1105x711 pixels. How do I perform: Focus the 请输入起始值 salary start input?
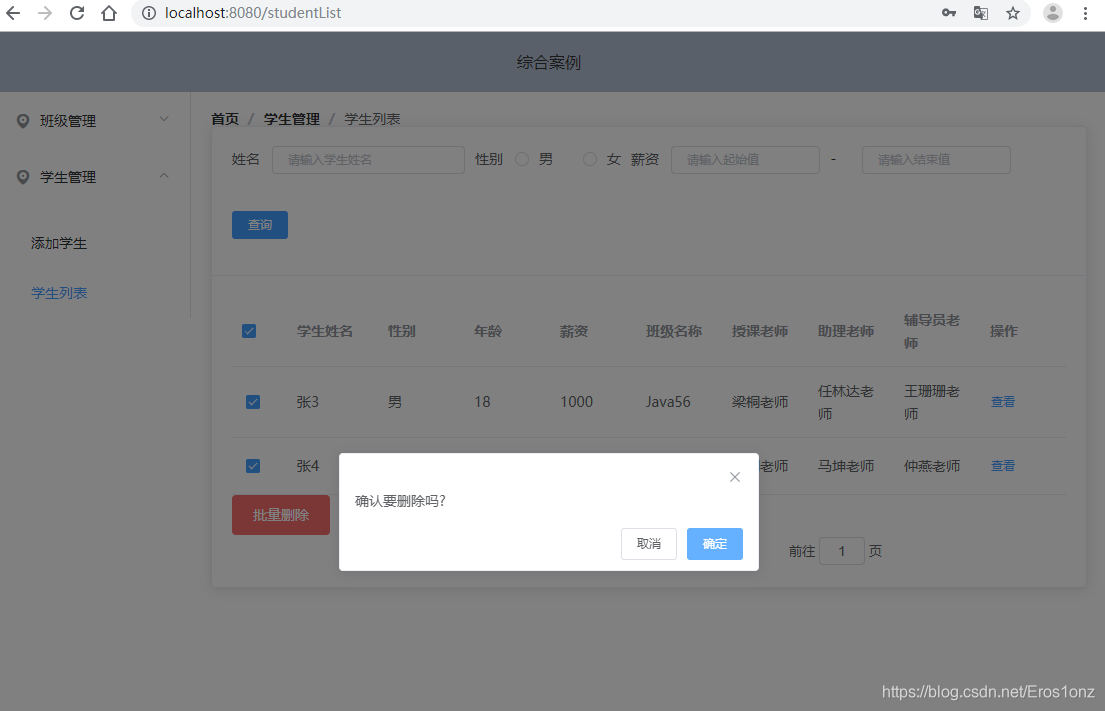[x=746, y=160]
